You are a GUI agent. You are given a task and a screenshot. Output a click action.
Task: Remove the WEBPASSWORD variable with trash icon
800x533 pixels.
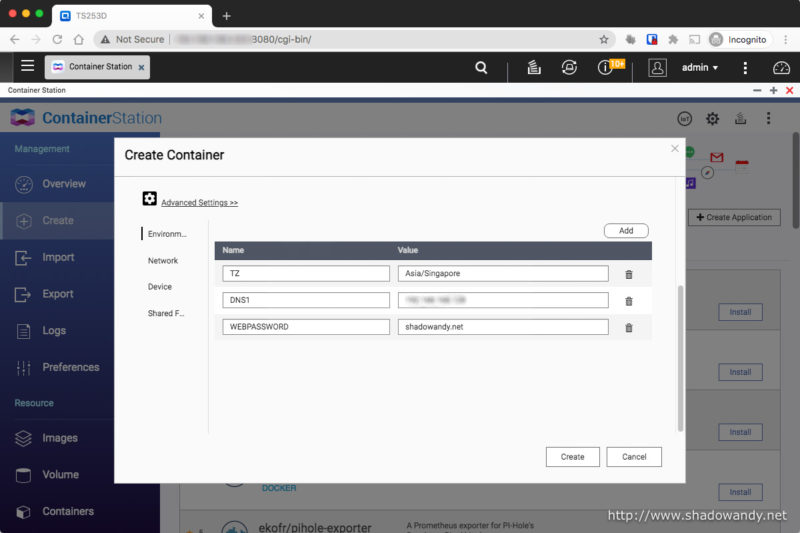coord(628,327)
